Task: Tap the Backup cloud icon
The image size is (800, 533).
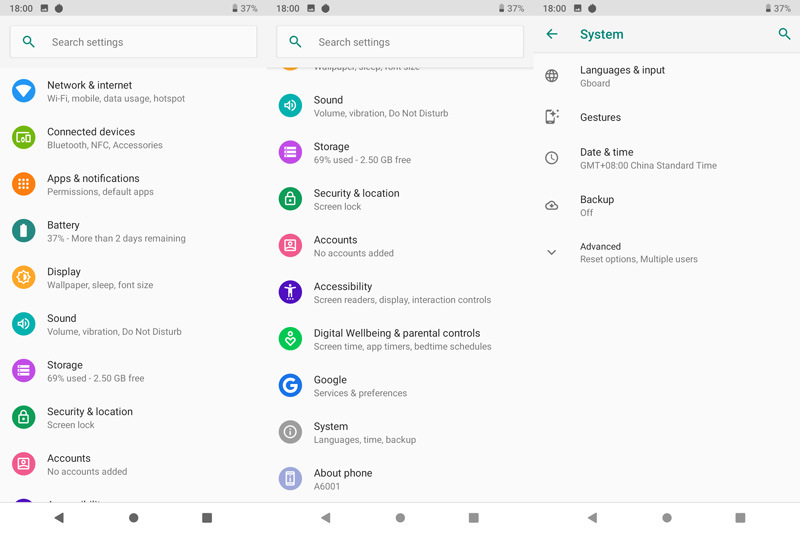Action: pyautogui.click(x=552, y=206)
